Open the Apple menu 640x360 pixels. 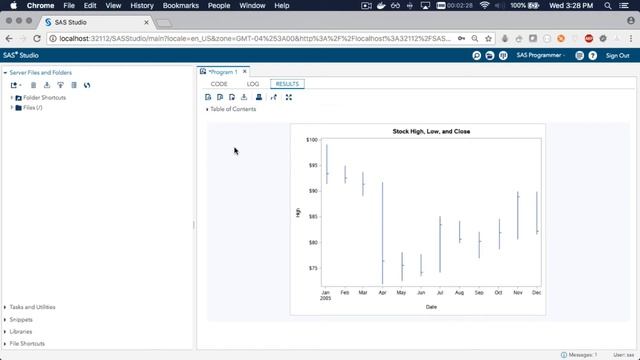13,6
